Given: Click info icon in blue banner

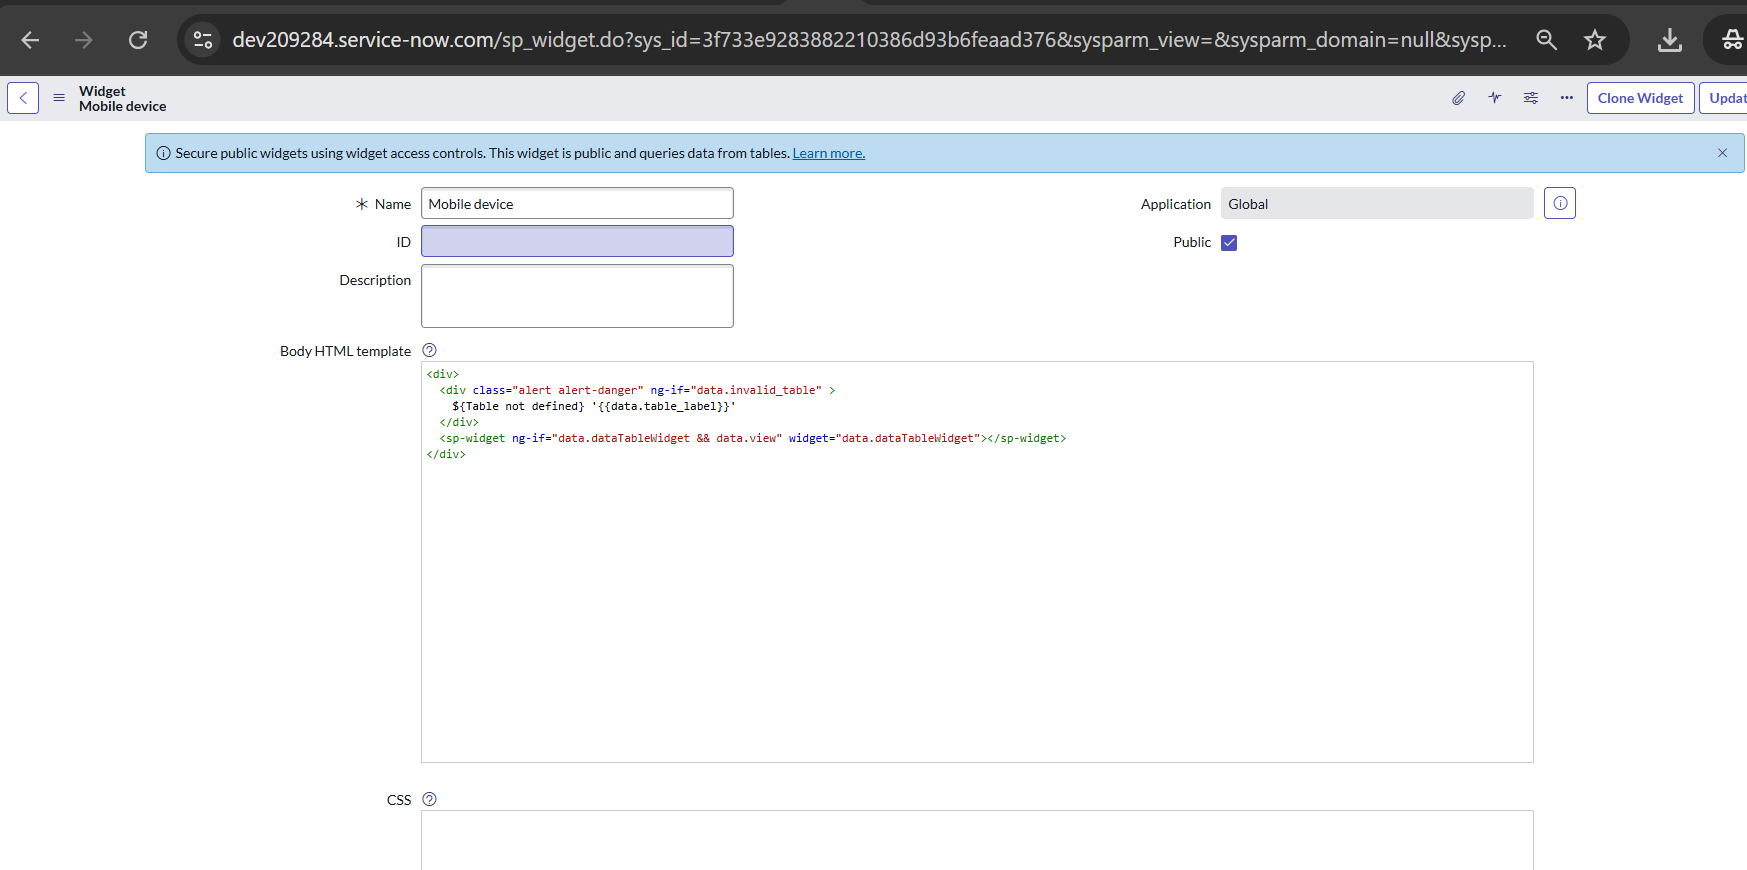Looking at the screenshot, I should click(x=163, y=153).
